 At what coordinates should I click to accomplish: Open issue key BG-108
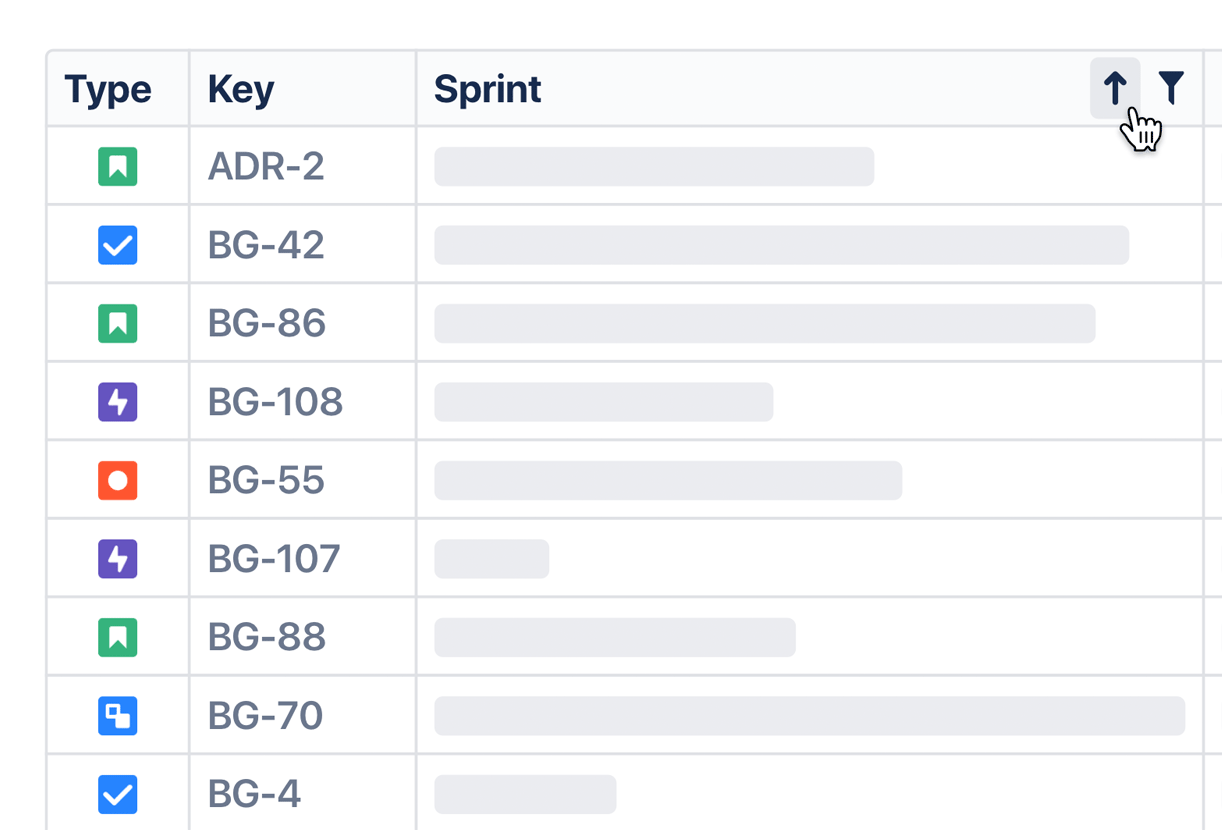click(275, 402)
